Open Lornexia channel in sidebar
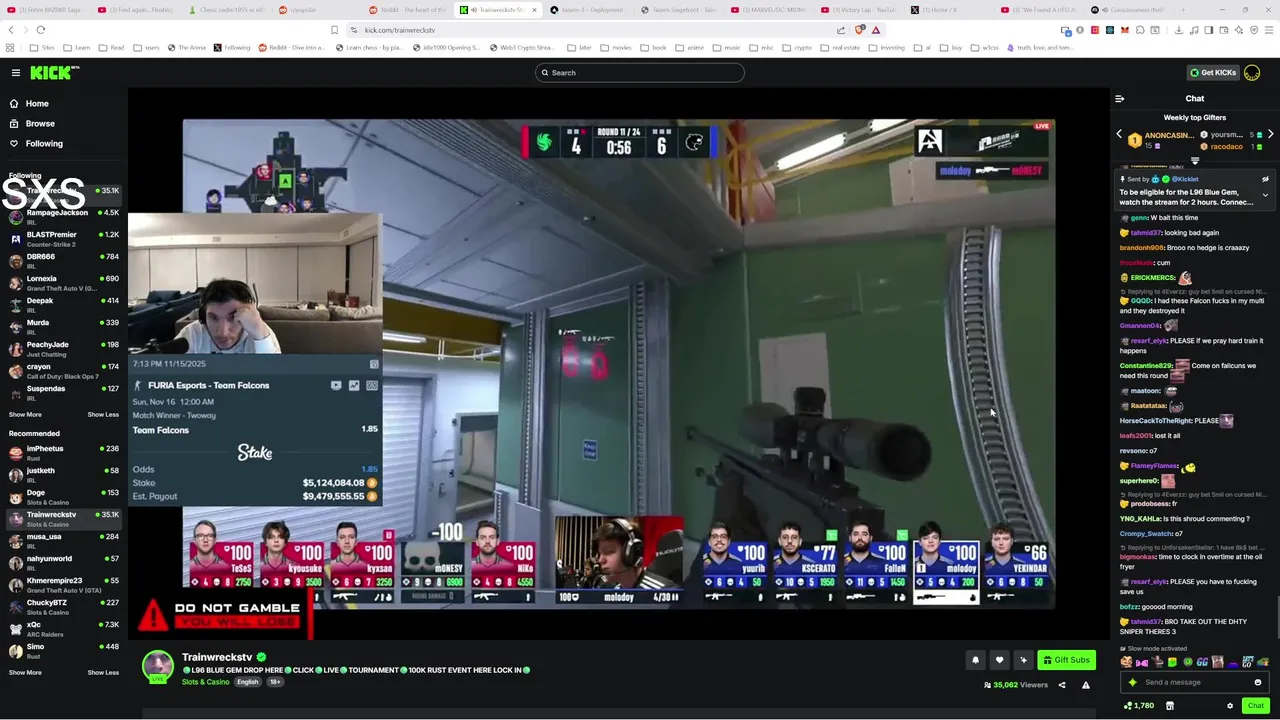Screen dimensions: 1280x720 (64, 282)
